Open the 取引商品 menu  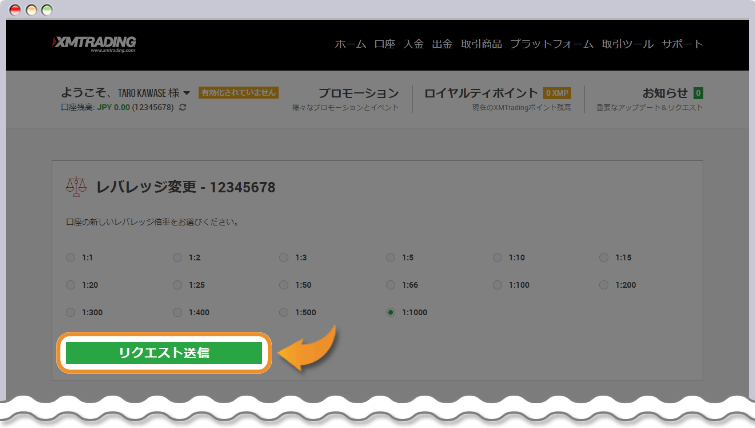(x=482, y=44)
